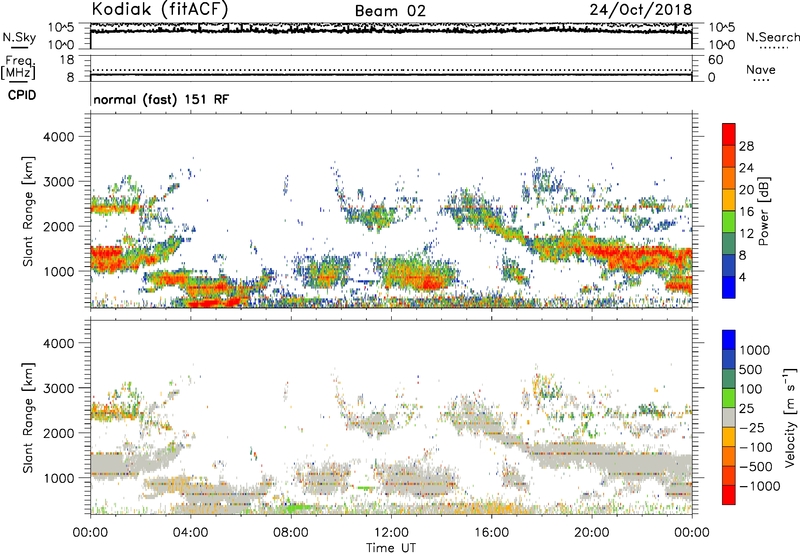Click the blue bottom of Power color bar
Screen dimensions: 800x554
pos(729,287)
